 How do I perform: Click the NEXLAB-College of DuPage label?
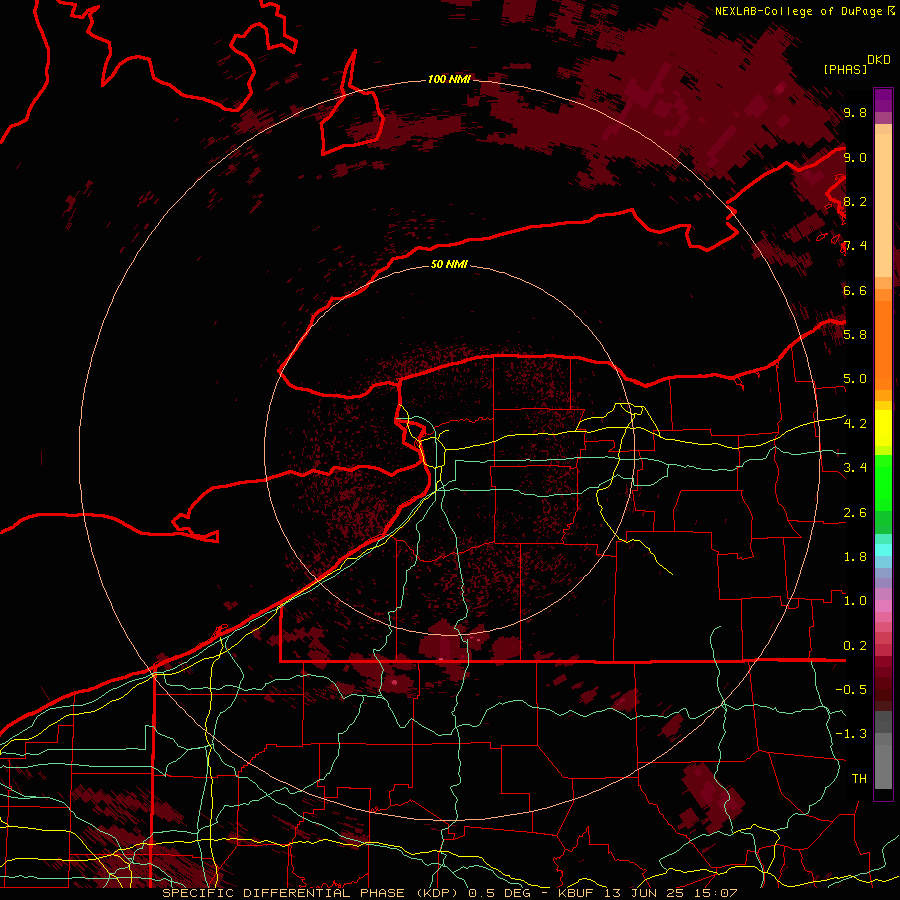pyautogui.click(x=798, y=11)
